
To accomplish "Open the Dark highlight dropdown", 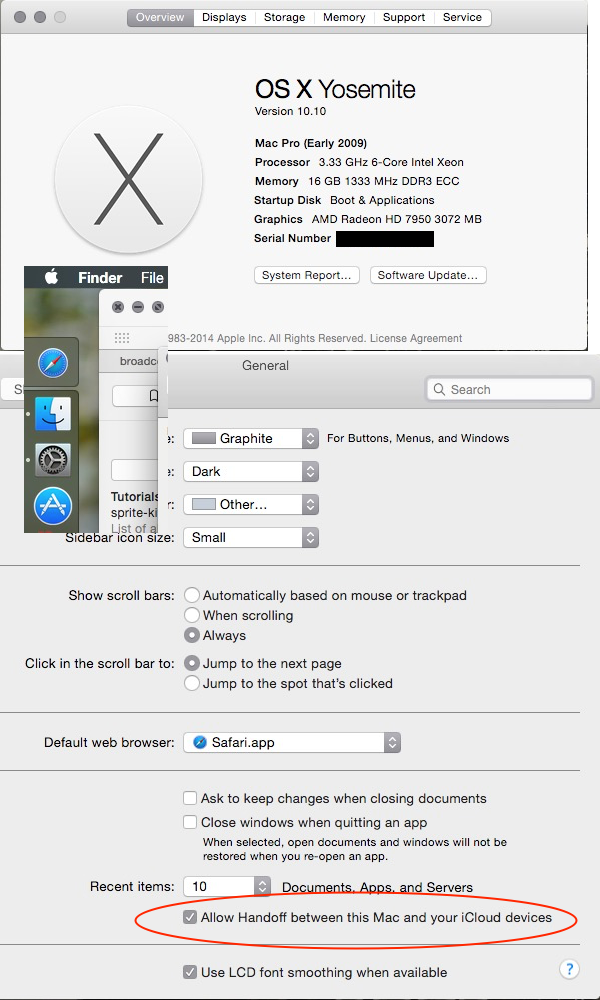I will click(251, 471).
